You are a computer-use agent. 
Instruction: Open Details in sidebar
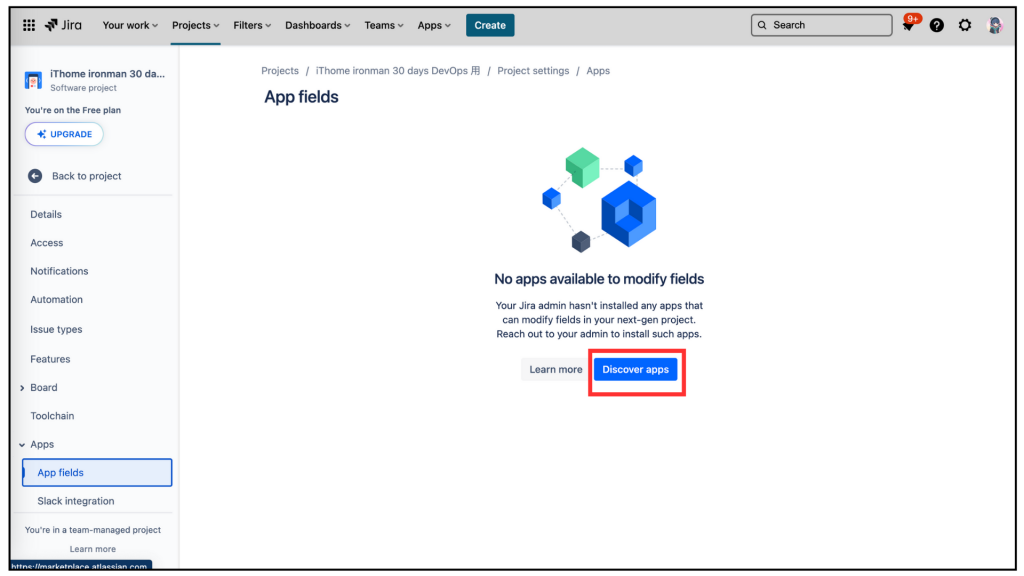pyautogui.click(x=46, y=214)
